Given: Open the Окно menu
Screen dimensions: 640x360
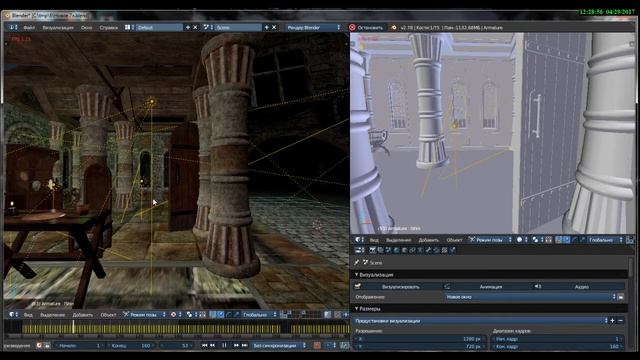Looking at the screenshot, I should point(87,28).
